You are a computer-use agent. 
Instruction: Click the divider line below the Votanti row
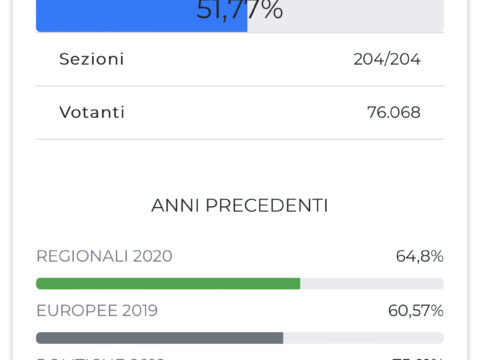[240, 139]
